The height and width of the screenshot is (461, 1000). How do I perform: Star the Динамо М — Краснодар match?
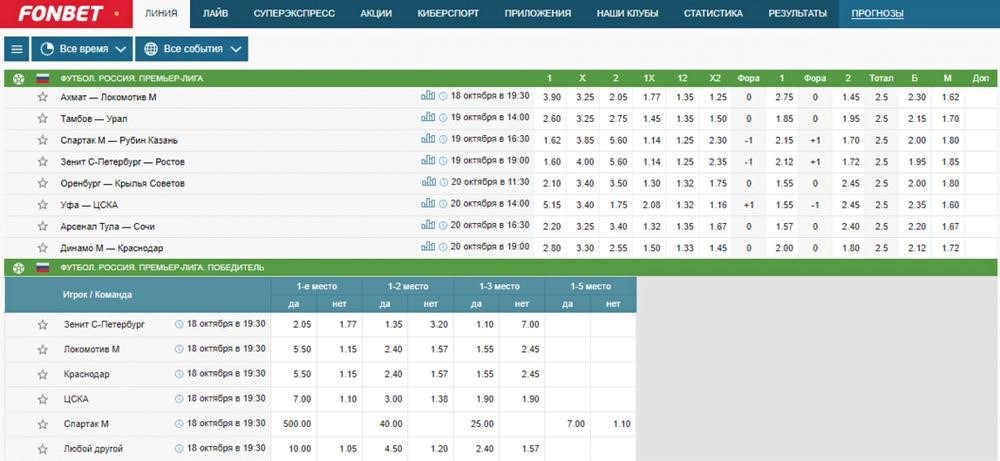[x=43, y=247]
